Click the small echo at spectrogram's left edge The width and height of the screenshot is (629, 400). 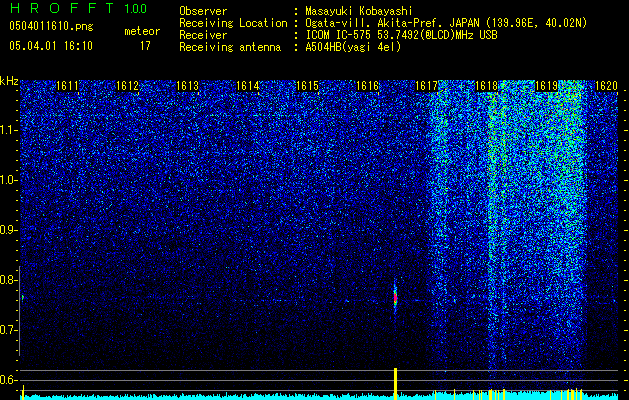[23, 297]
